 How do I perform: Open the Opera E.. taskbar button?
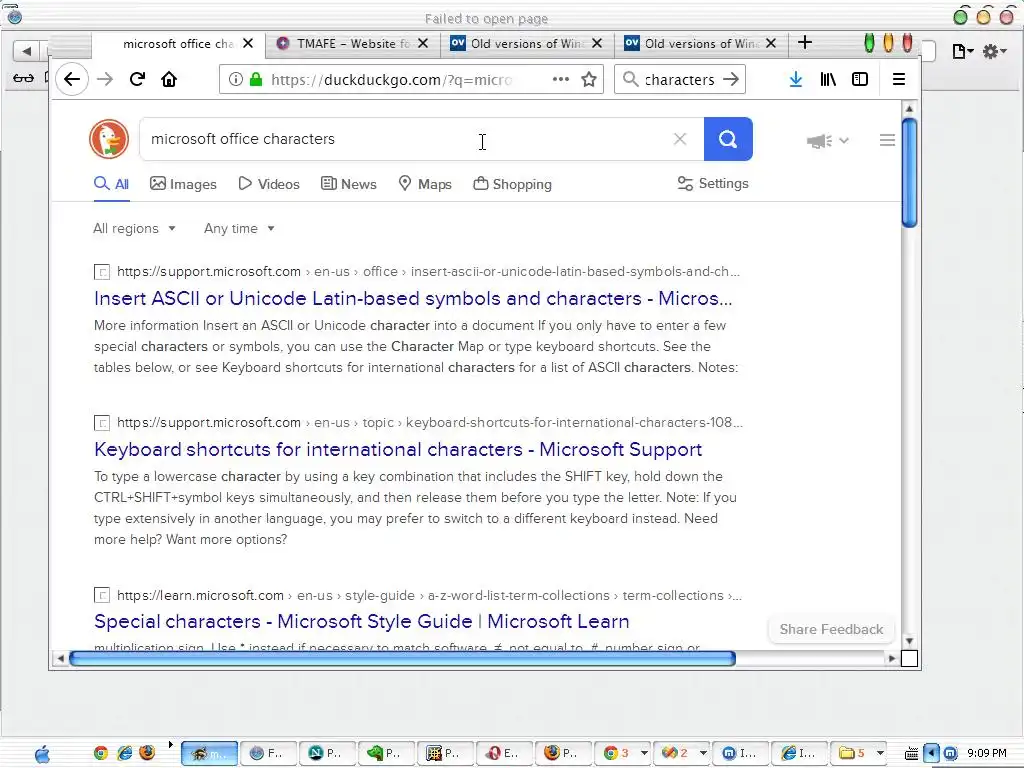[x=504, y=754]
